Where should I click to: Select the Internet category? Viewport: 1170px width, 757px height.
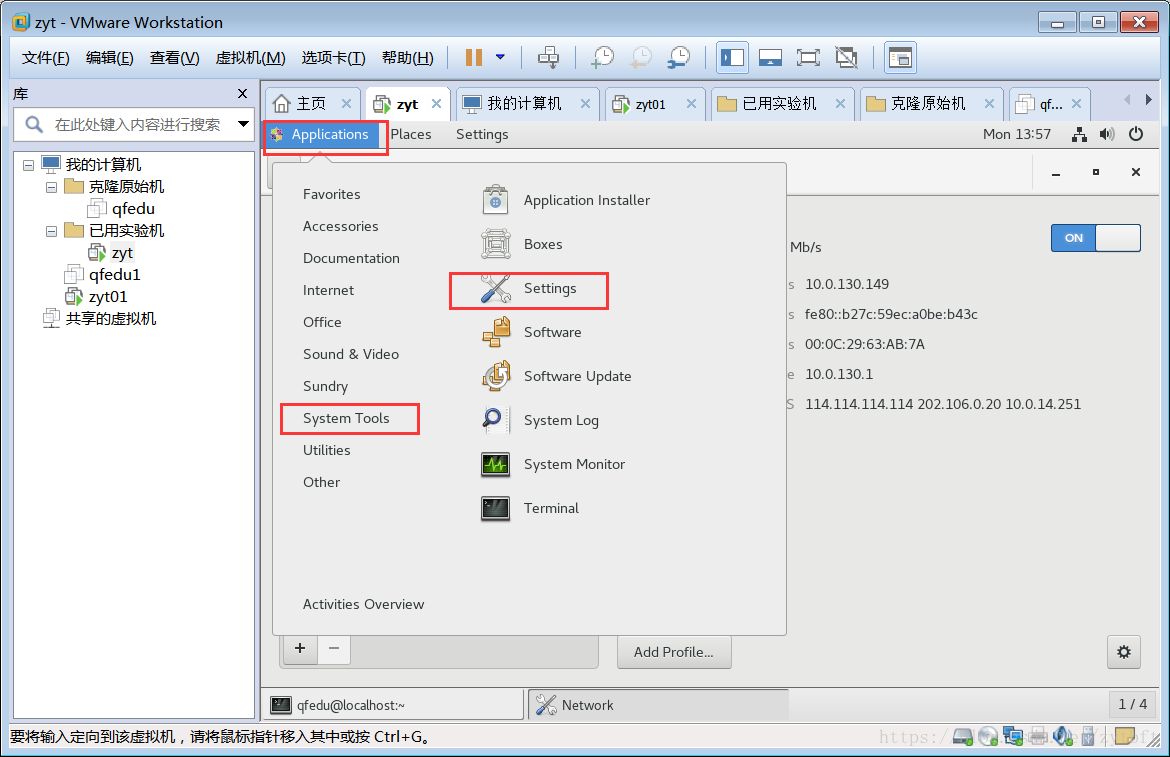pos(328,290)
